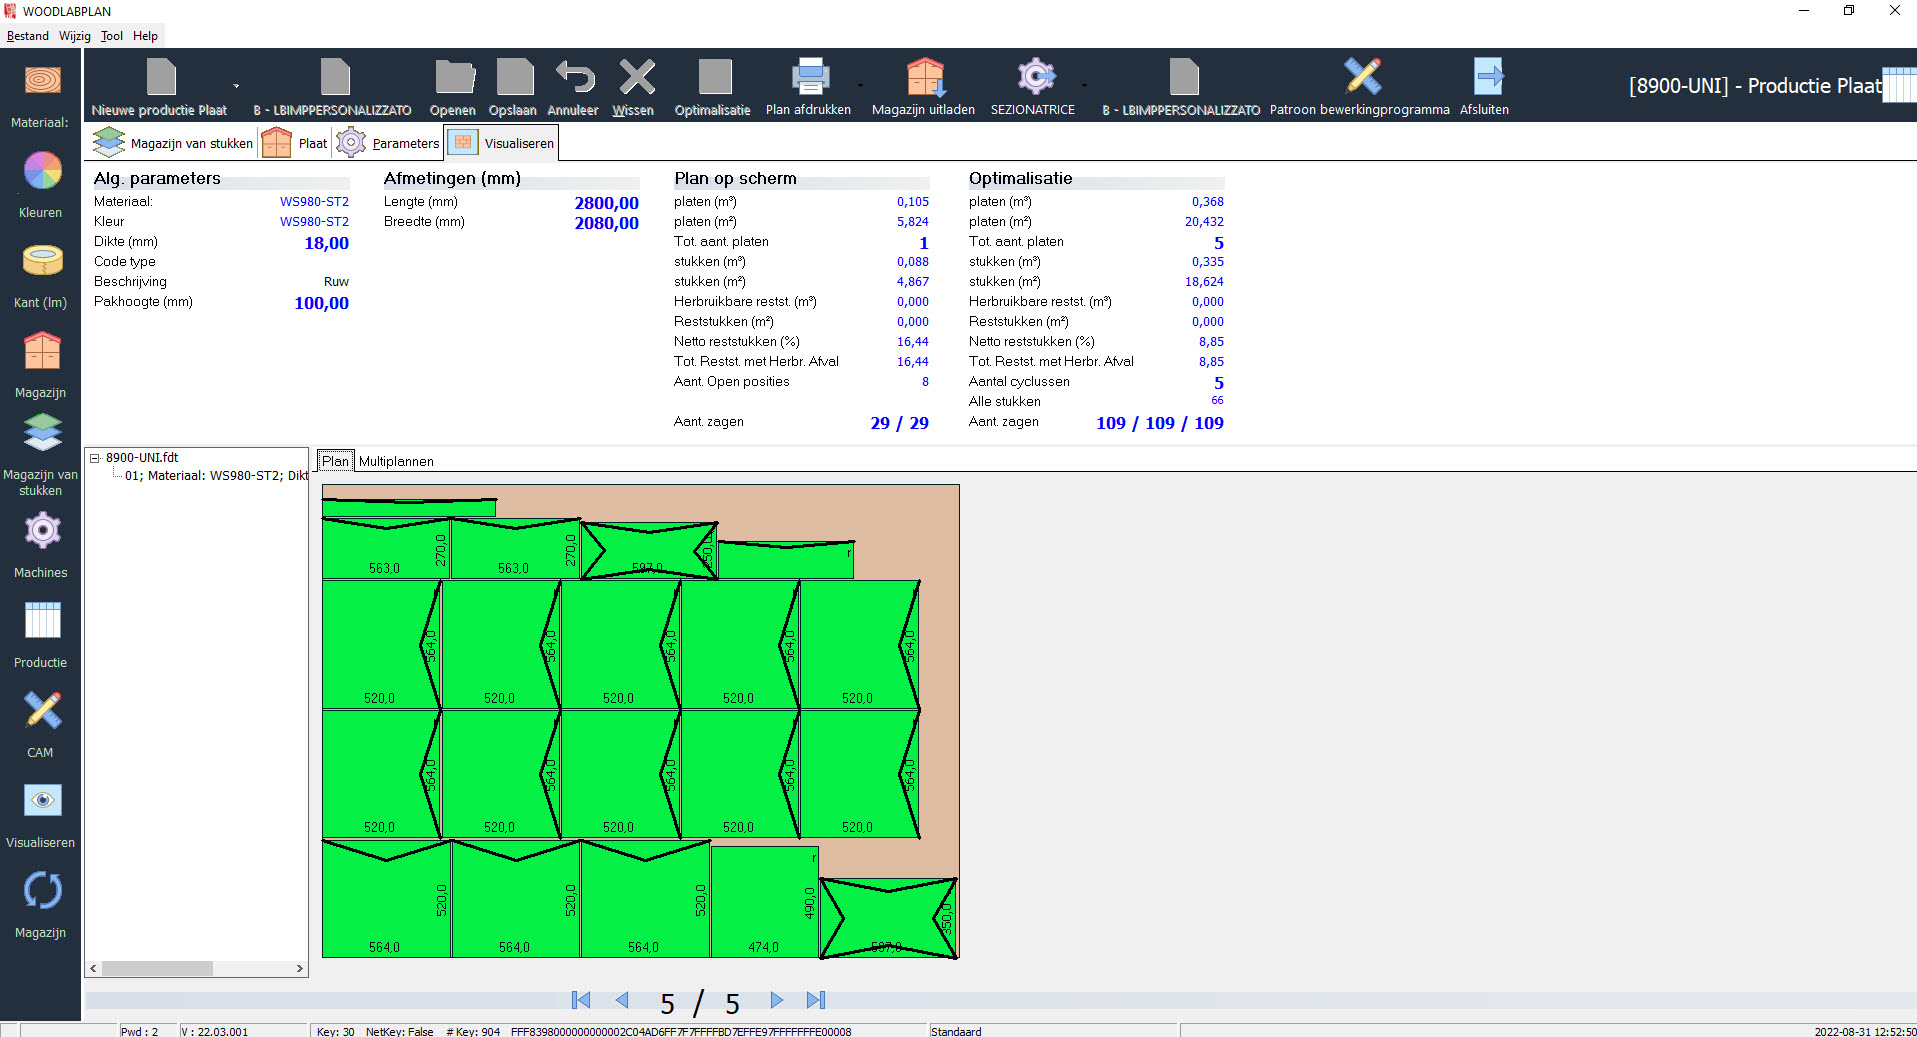Image resolution: width=1917 pixels, height=1037 pixels.
Task: Switch to the Multiplannen sub-tab
Action: [396, 461]
